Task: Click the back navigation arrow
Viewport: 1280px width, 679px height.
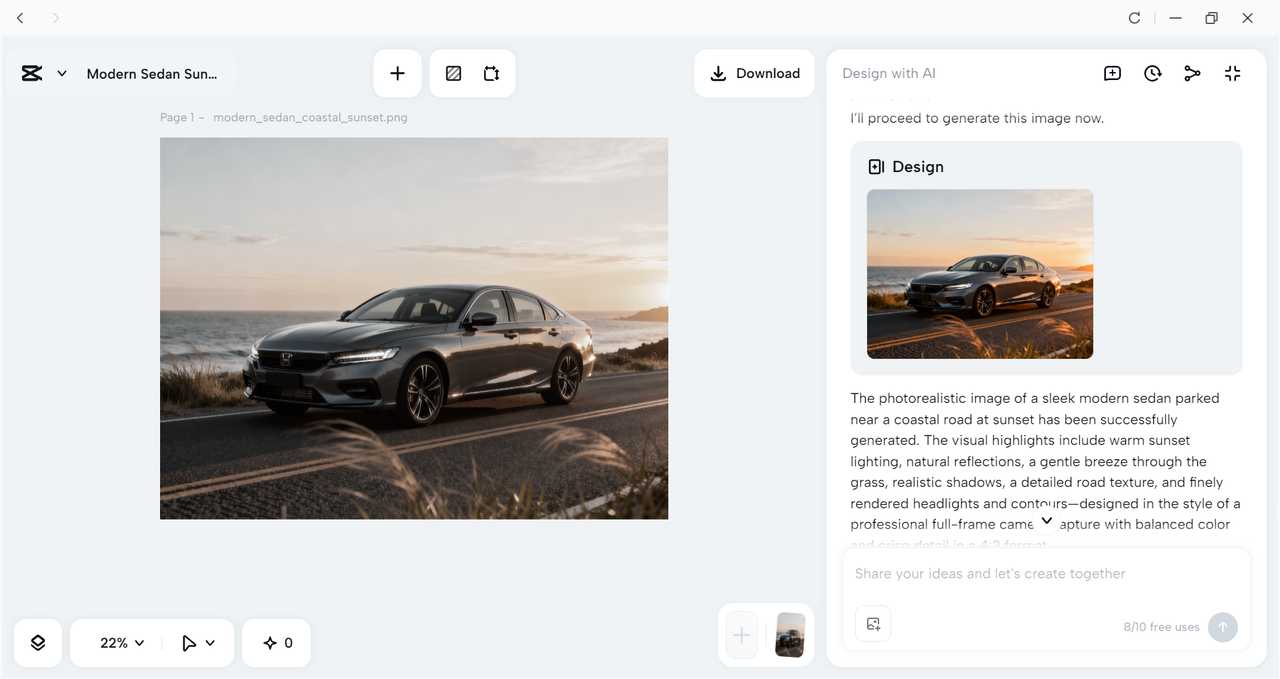Action: pos(21,18)
